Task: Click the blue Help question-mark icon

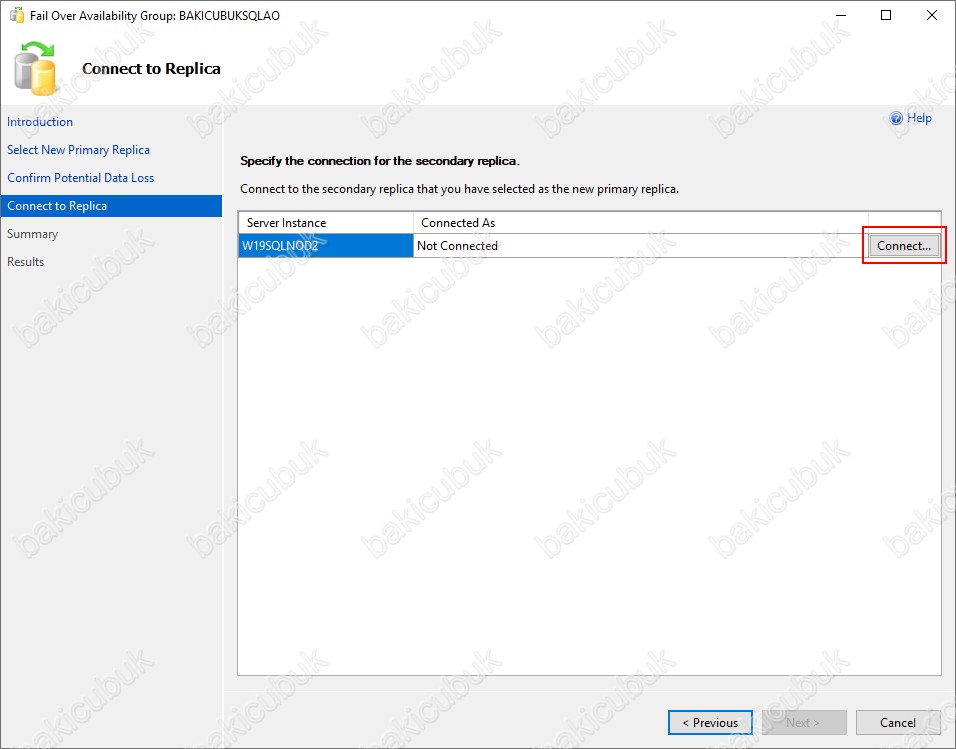Action: pyautogui.click(x=896, y=118)
